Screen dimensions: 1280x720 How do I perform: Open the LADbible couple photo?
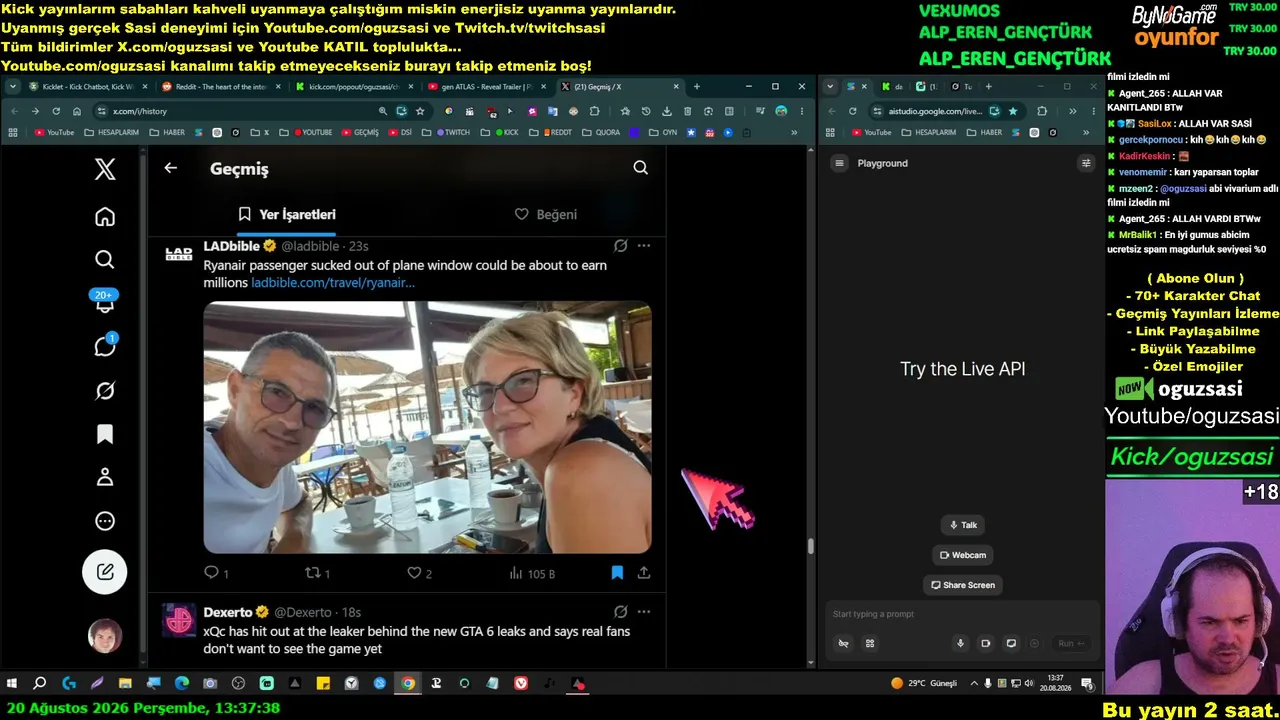click(x=428, y=427)
